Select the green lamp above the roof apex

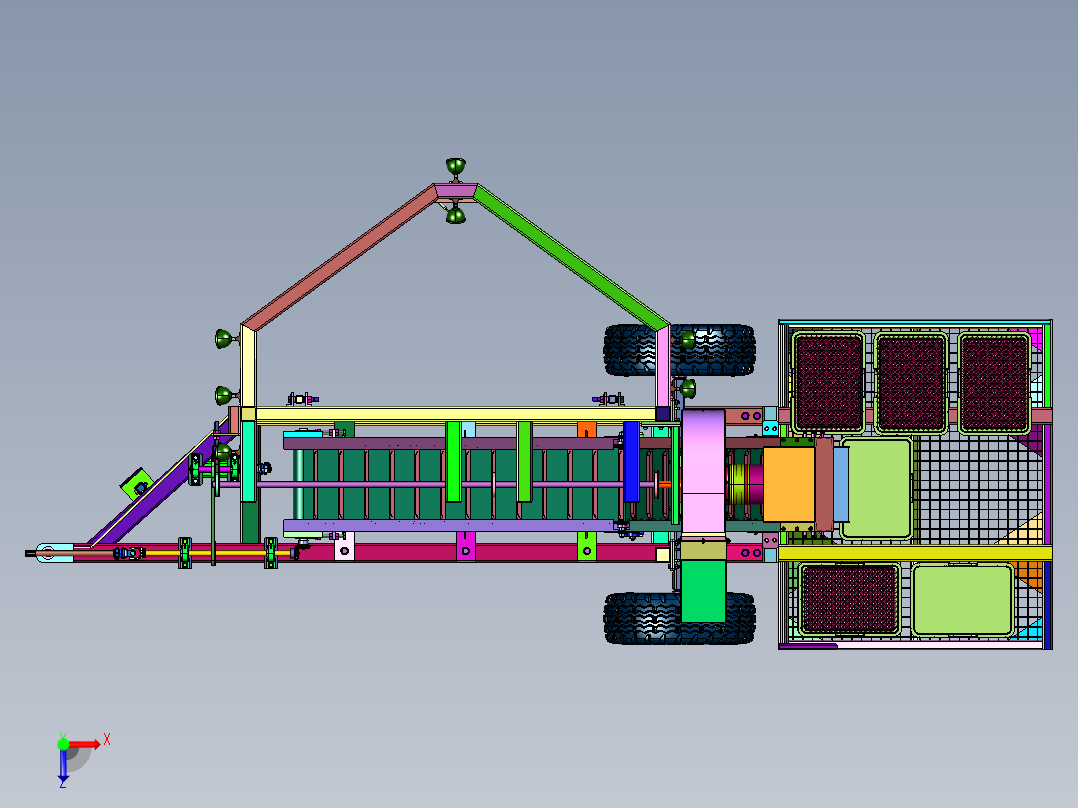[456, 167]
